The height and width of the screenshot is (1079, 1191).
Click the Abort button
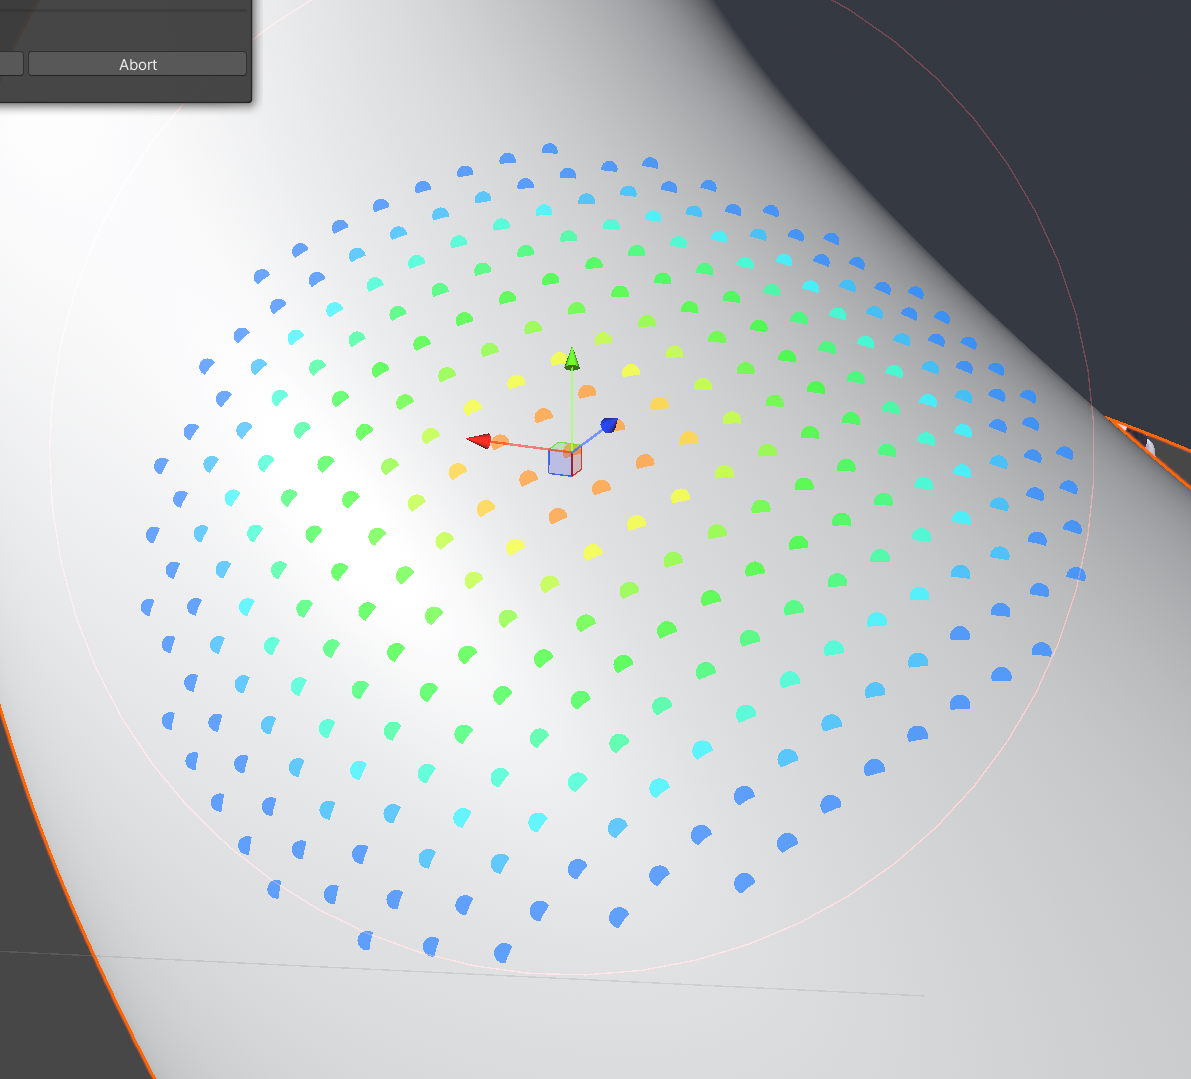click(x=137, y=64)
